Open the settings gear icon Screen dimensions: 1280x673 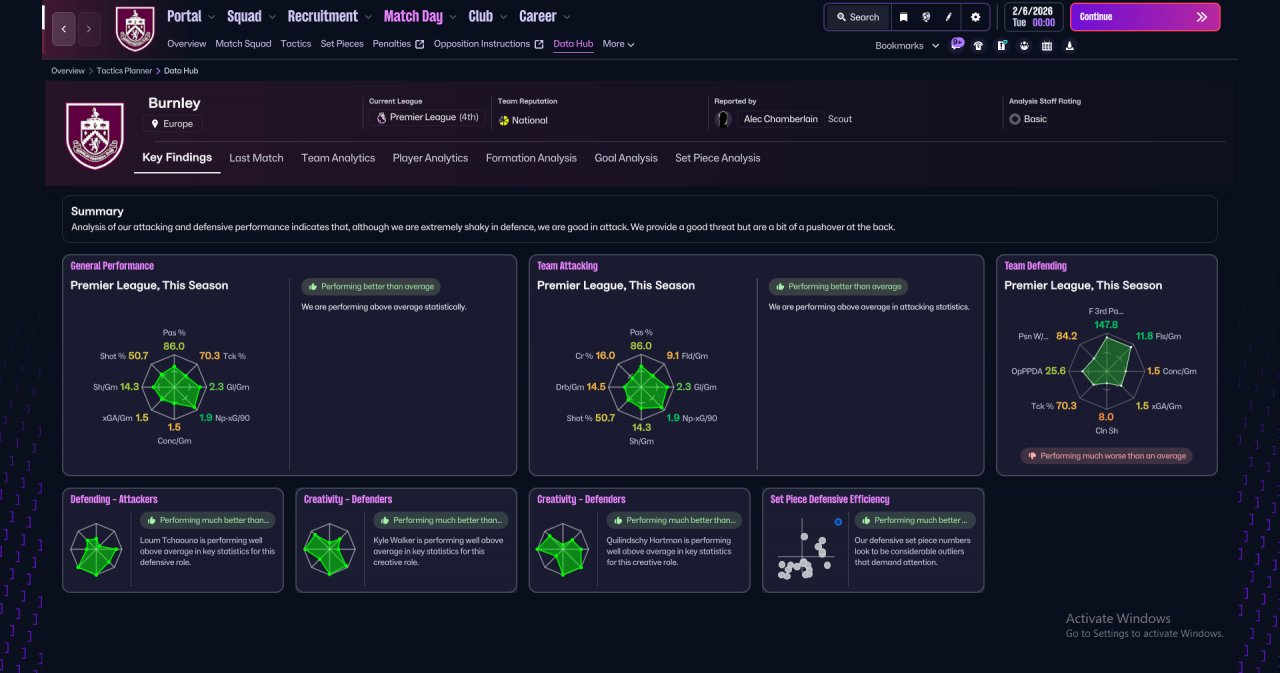tap(976, 17)
